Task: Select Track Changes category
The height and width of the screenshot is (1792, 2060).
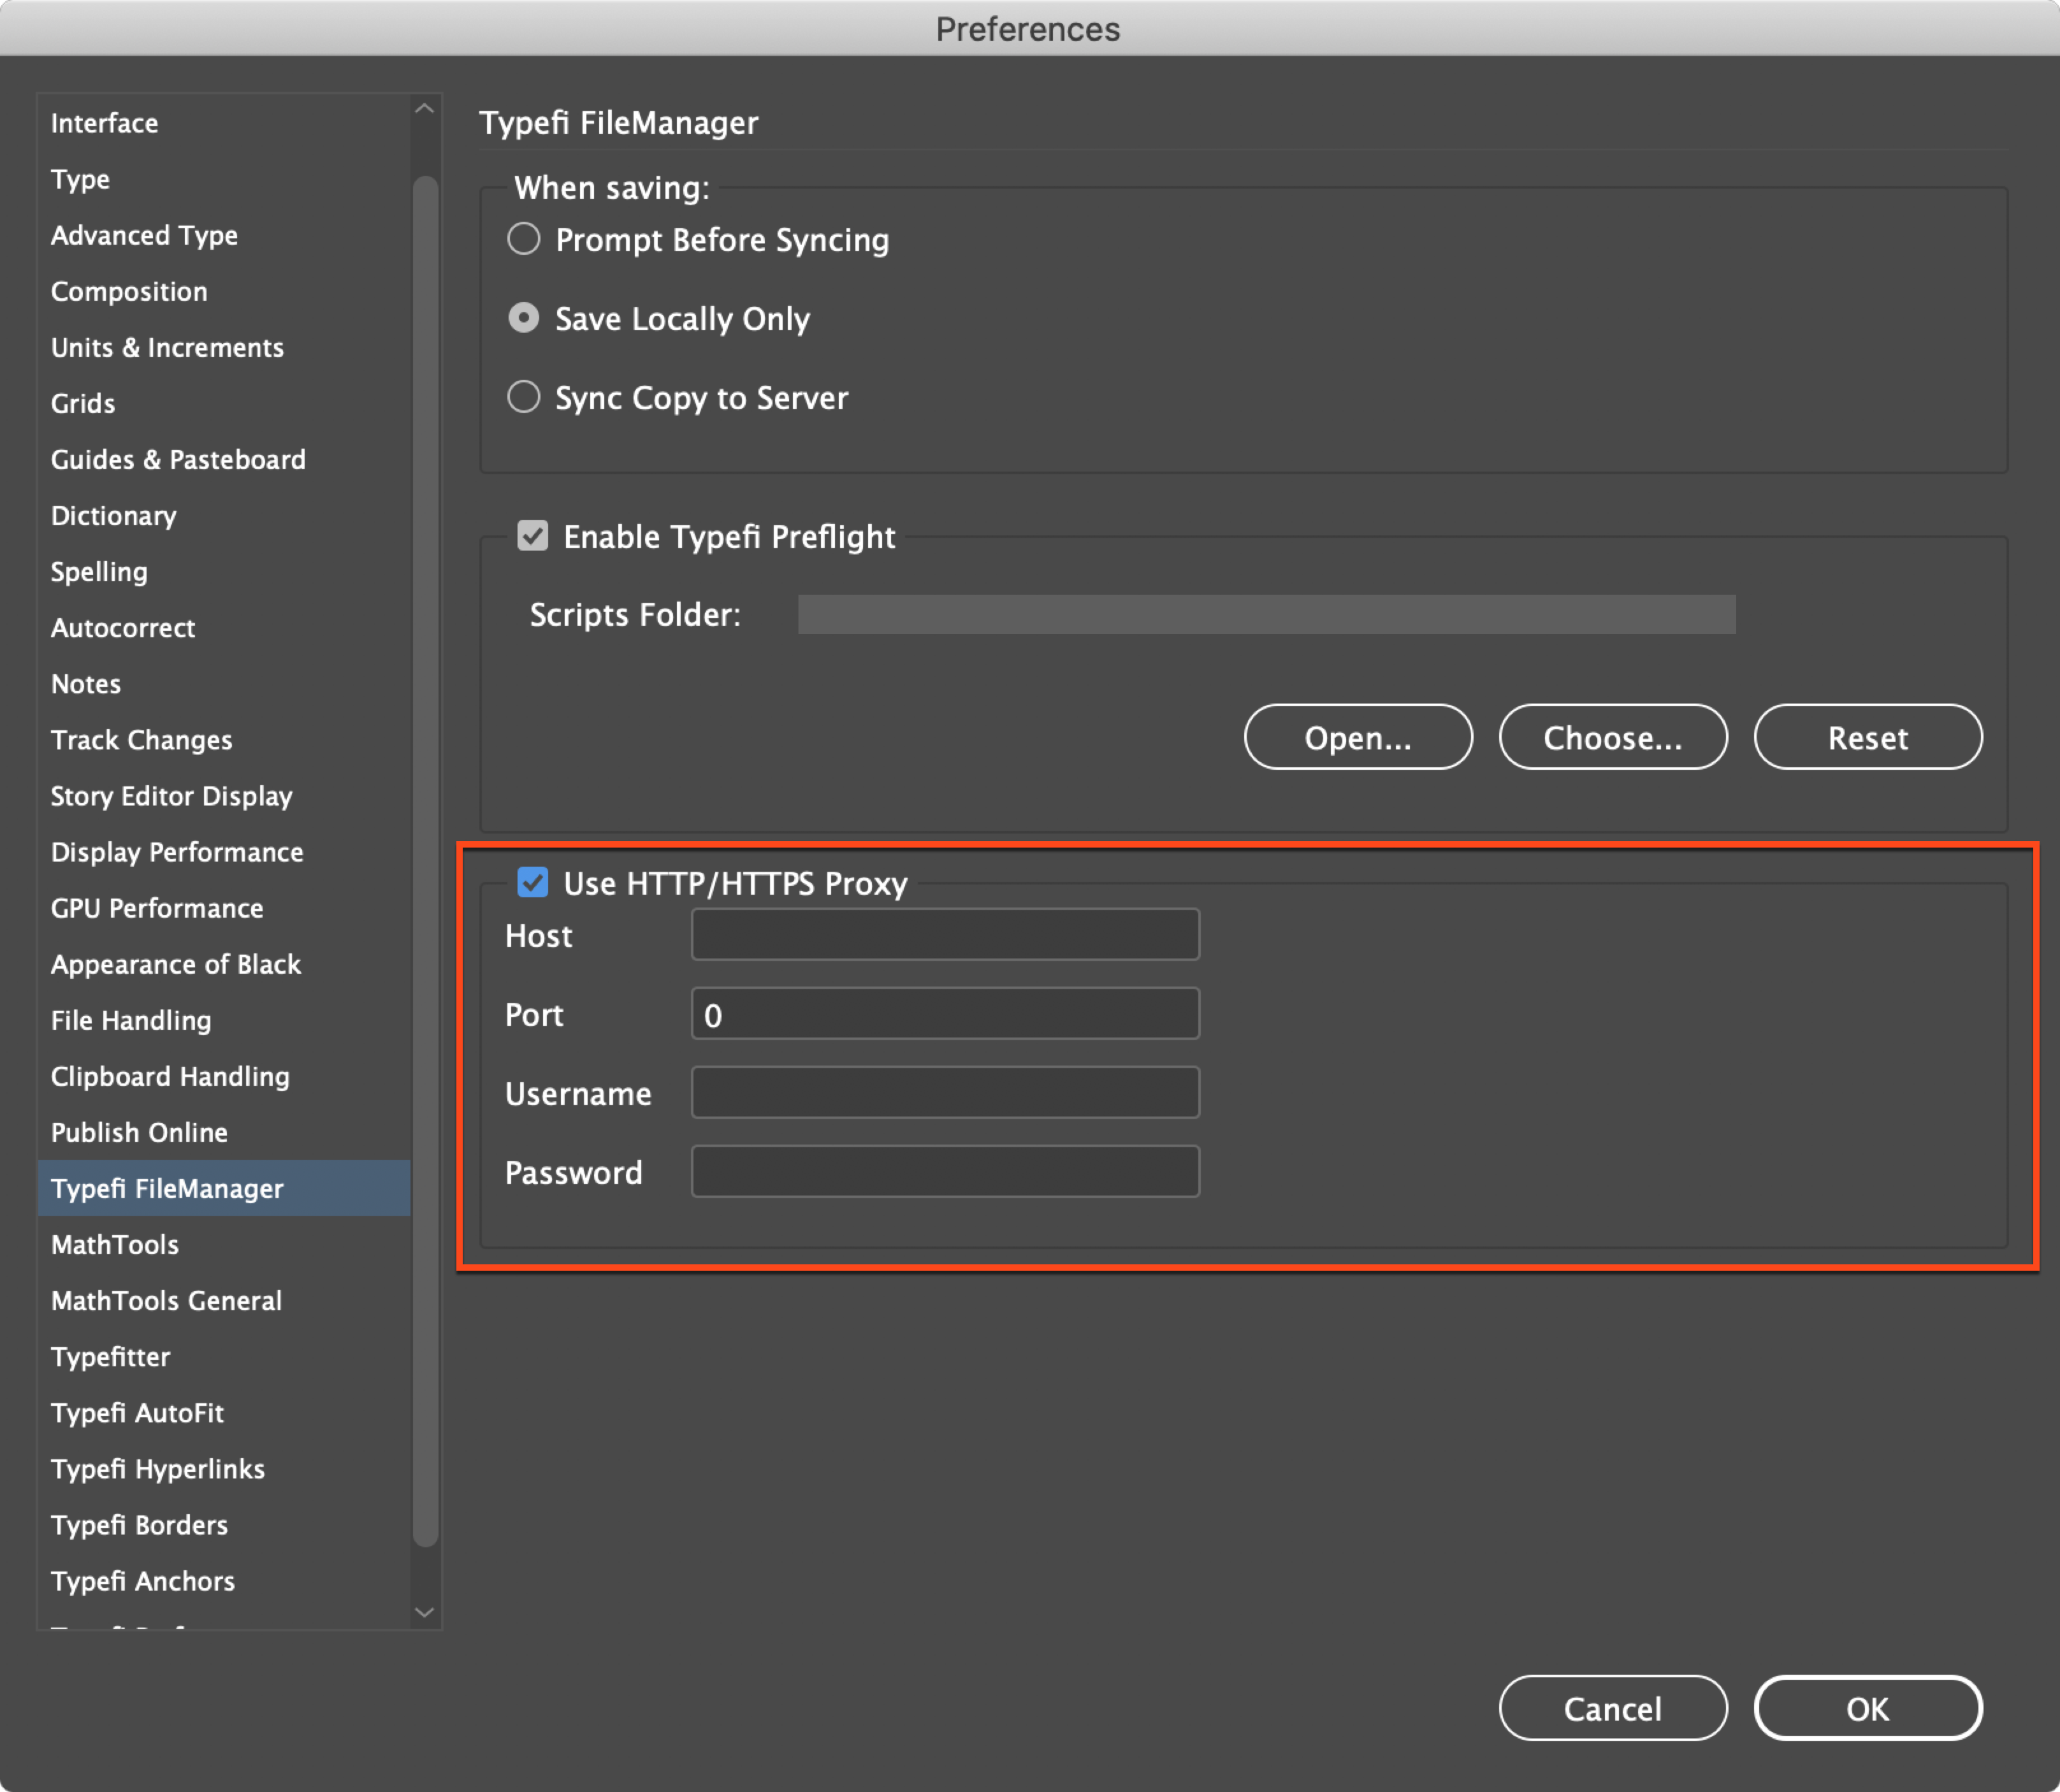Action: pyautogui.click(x=224, y=739)
